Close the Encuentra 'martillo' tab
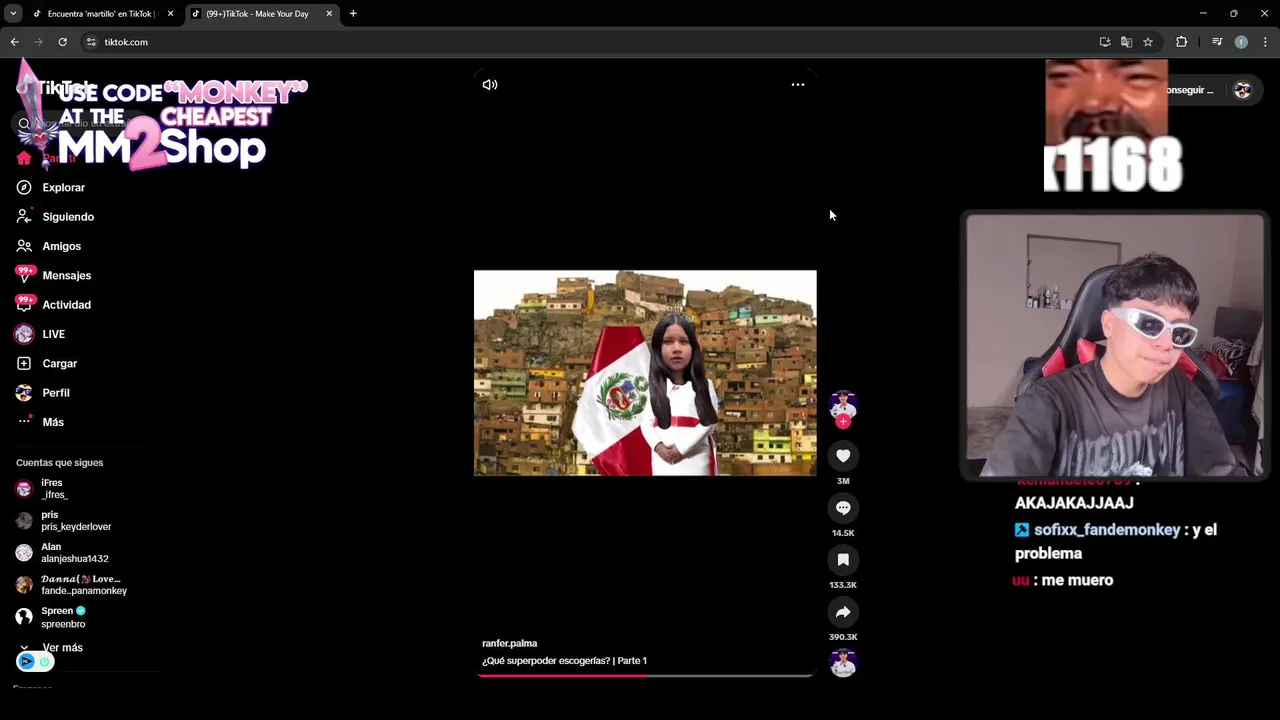The image size is (1280, 720). (170, 14)
